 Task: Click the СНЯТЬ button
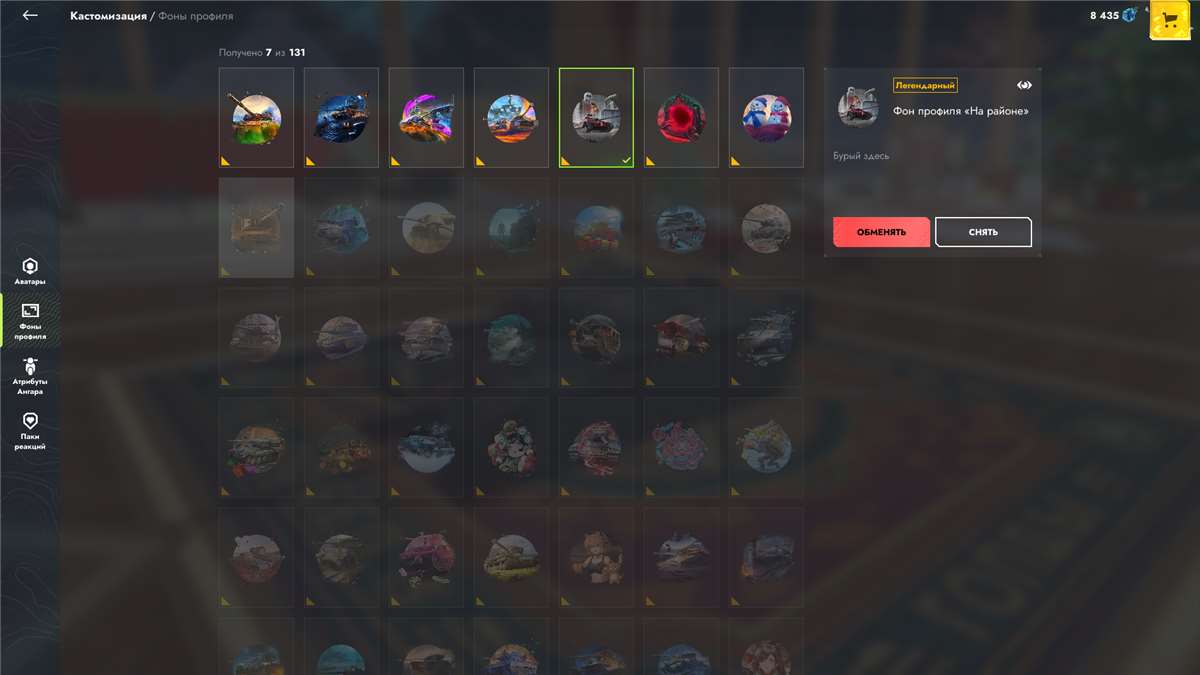983,232
